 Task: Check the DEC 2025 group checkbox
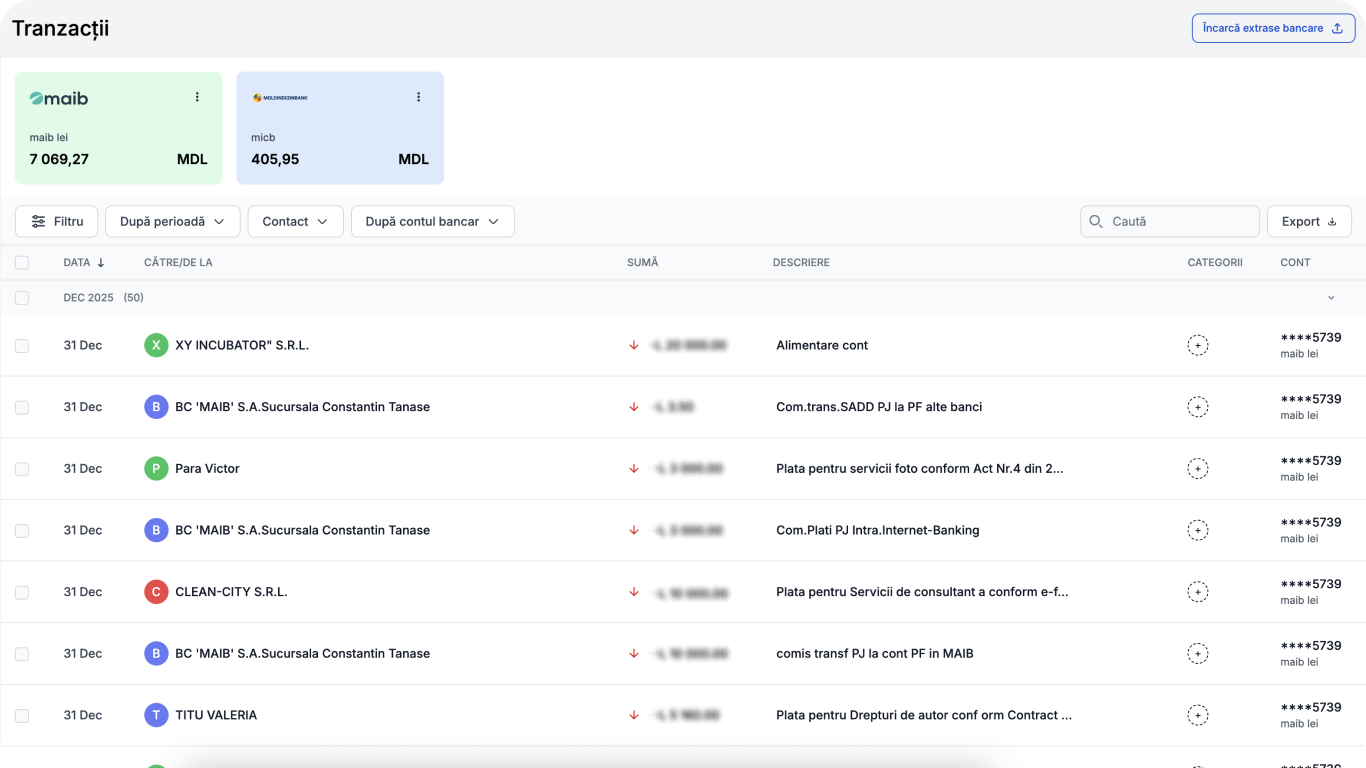pos(22,298)
